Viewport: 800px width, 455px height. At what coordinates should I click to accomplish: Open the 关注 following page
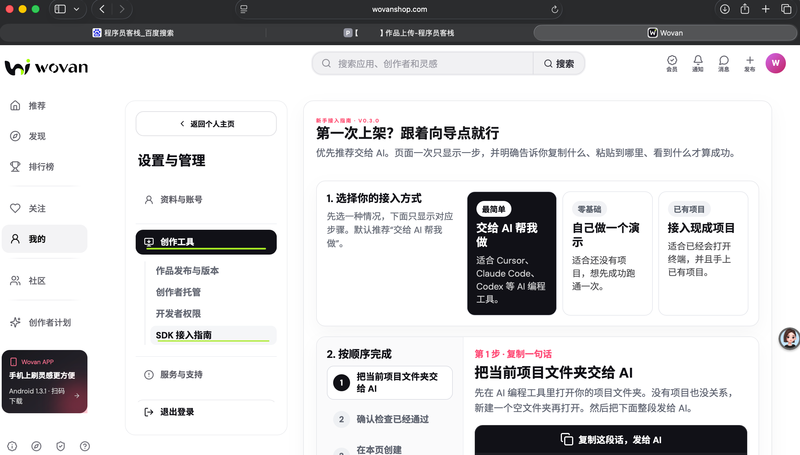pos(44,208)
